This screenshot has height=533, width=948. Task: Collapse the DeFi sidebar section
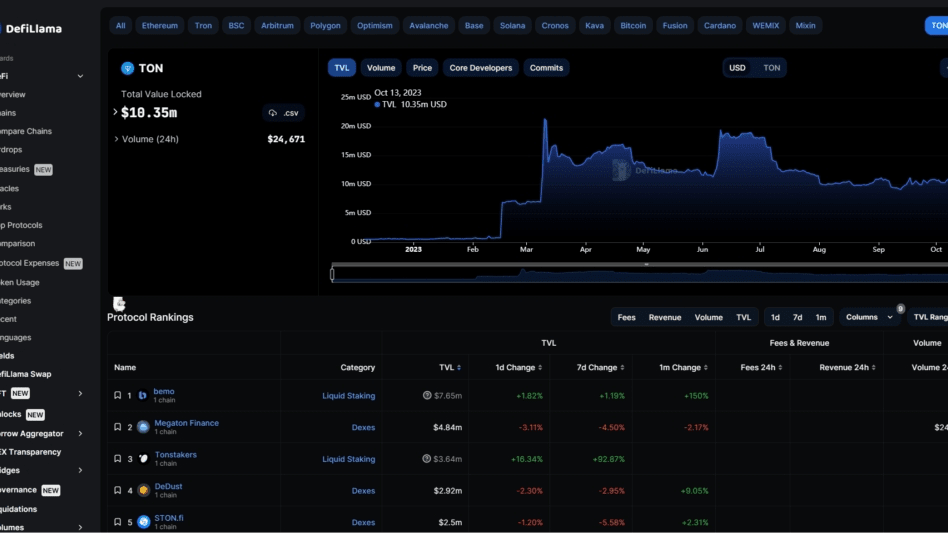click(80, 76)
